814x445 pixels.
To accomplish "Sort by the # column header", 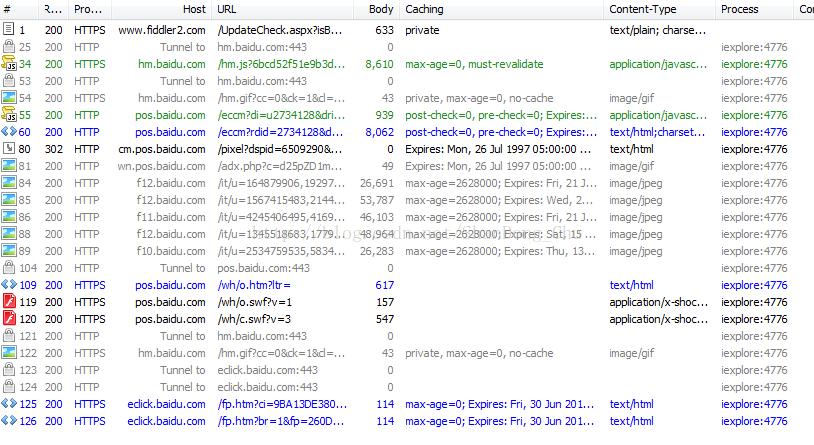I will (19, 9).
